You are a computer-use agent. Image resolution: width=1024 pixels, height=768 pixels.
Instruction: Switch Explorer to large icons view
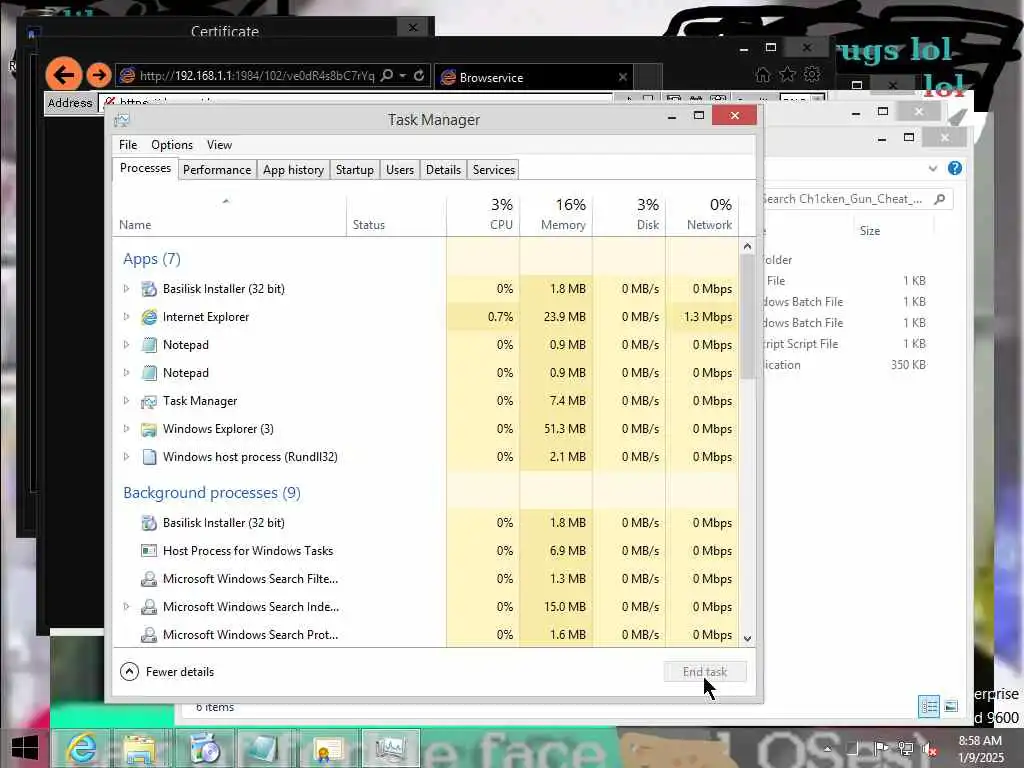(x=951, y=706)
